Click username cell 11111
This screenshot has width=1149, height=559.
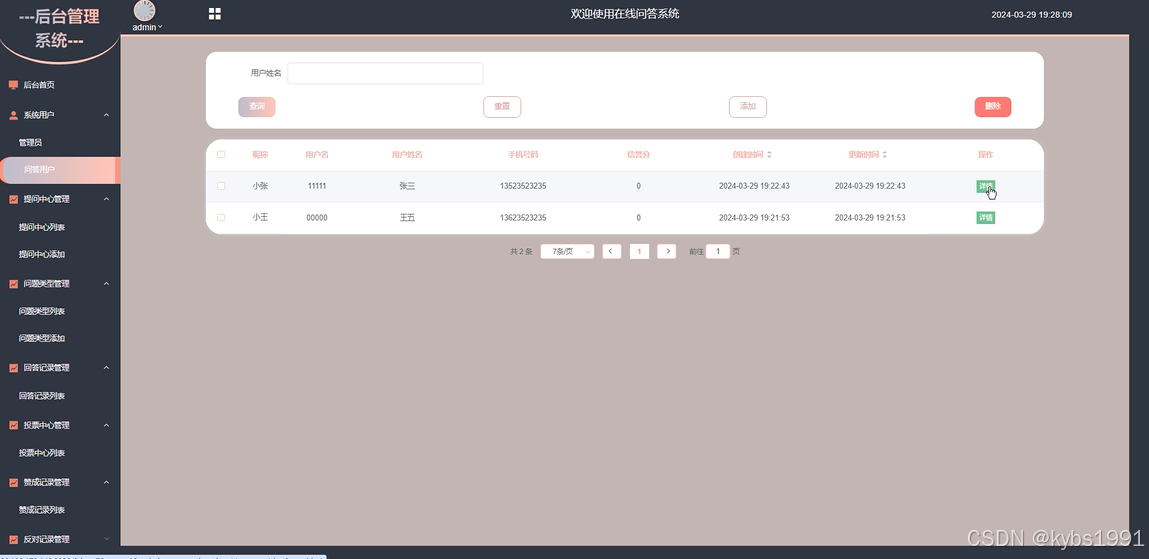click(x=317, y=186)
